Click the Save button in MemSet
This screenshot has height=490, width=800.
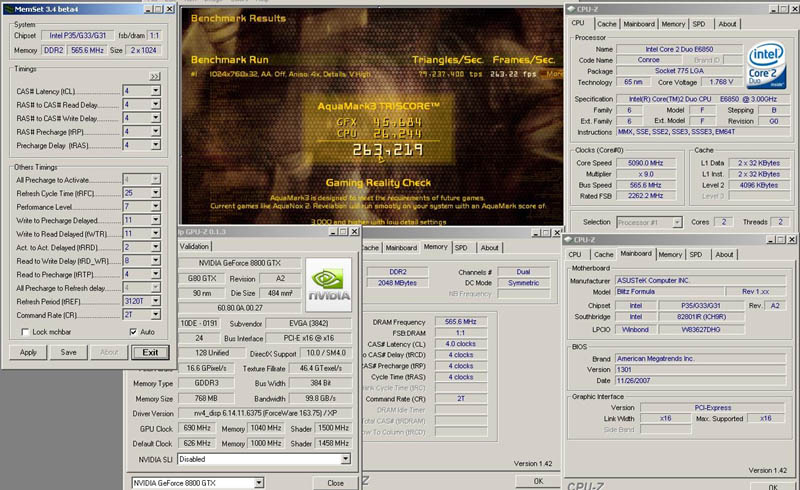[x=68, y=352]
